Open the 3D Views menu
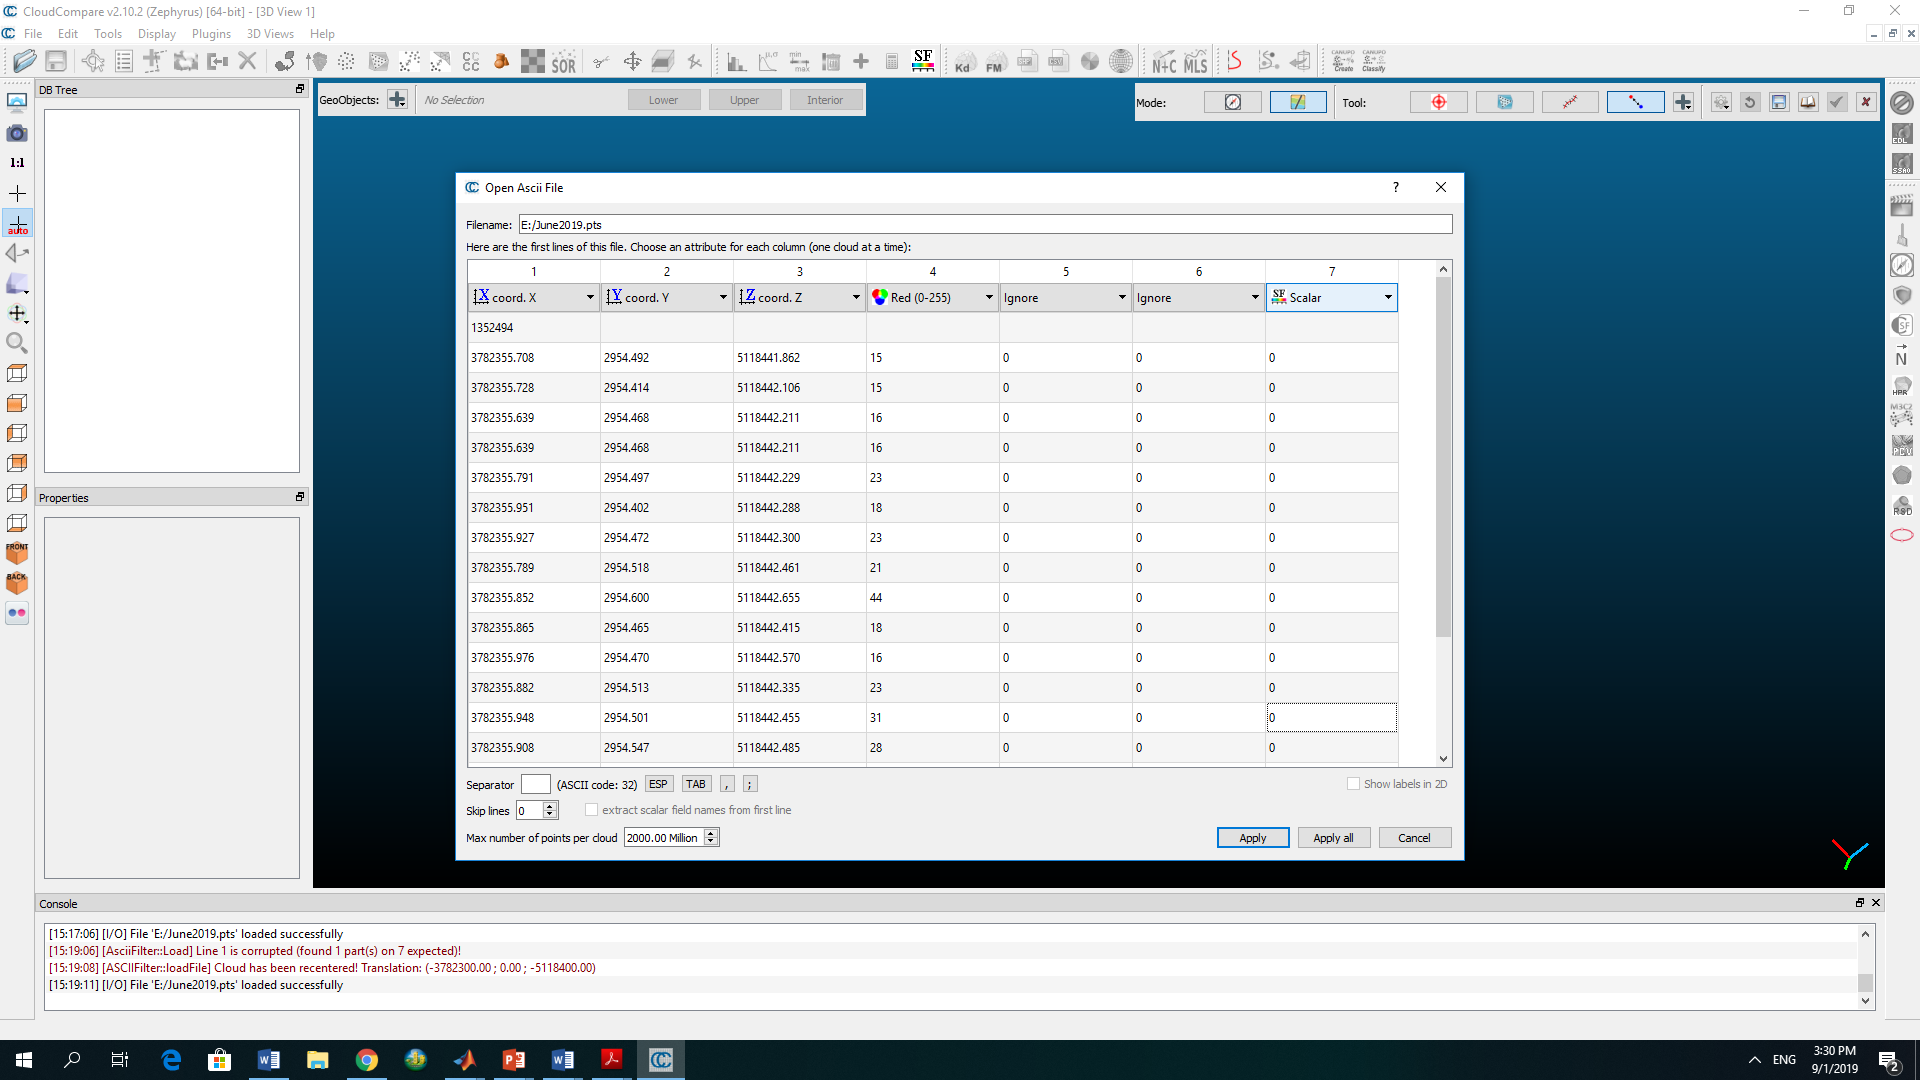The width and height of the screenshot is (1920, 1080). 270,34
